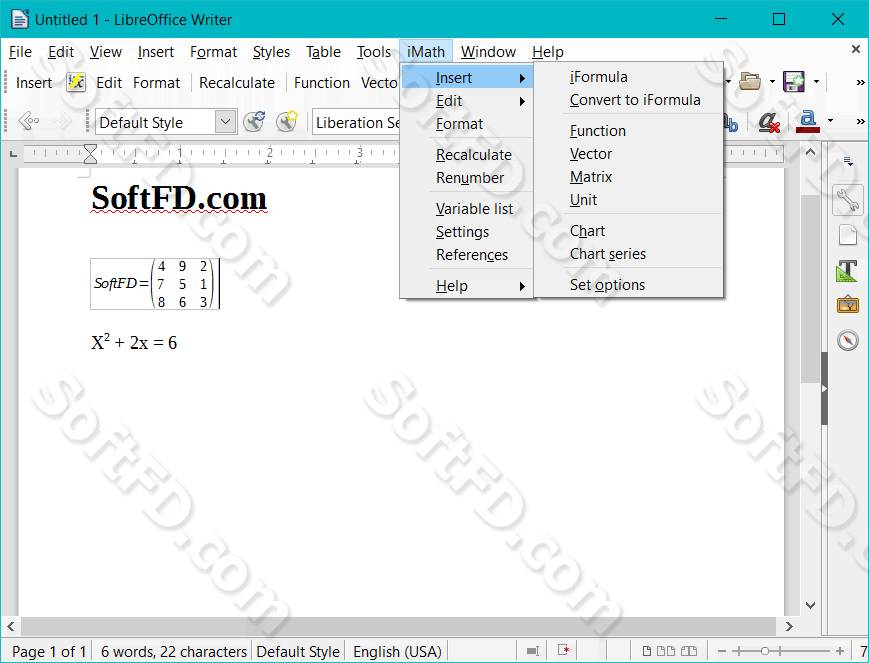Image resolution: width=869 pixels, height=663 pixels.
Task: Expand the formatting toolbar overflow chevron
Action: (860, 121)
